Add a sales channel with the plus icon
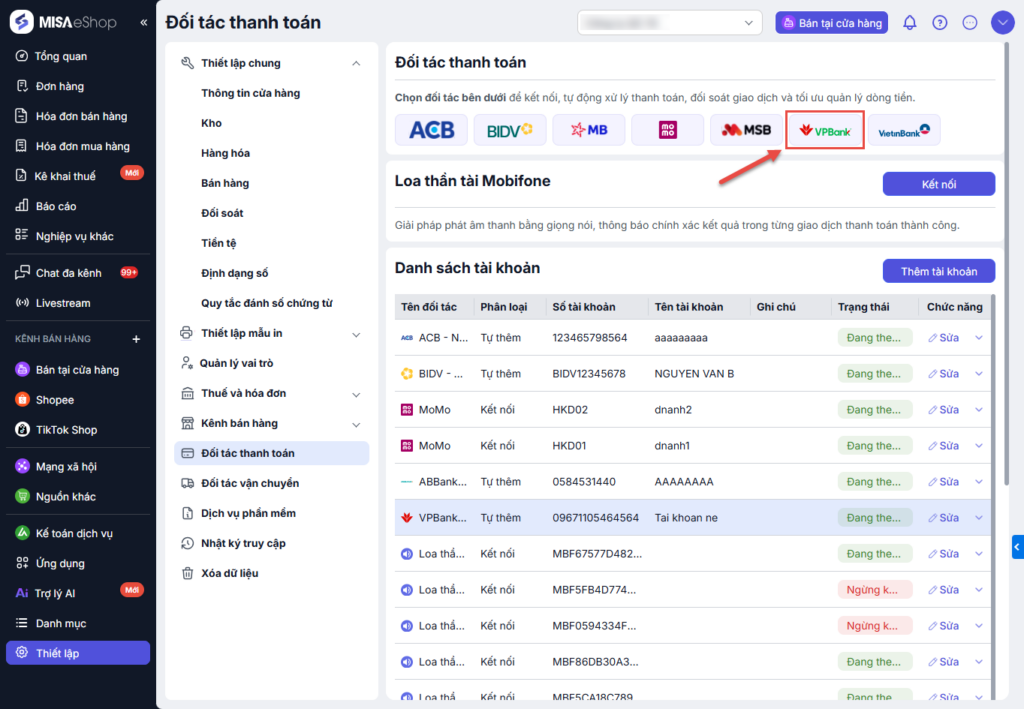Image resolution: width=1024 pixels, height=709 pixels. pos(136,339)
